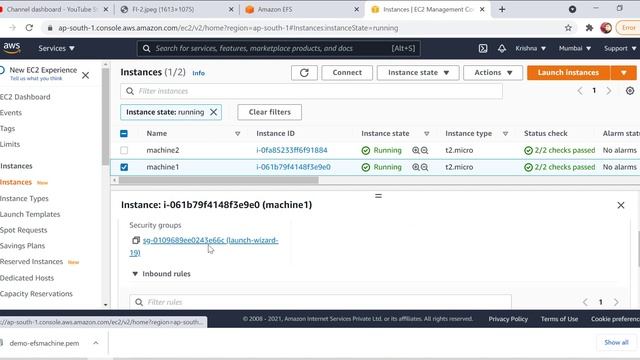Toggle the select-all instances checkbox
Image resolution: width=640 pixels, height=360 pixels.
(124, 133)
